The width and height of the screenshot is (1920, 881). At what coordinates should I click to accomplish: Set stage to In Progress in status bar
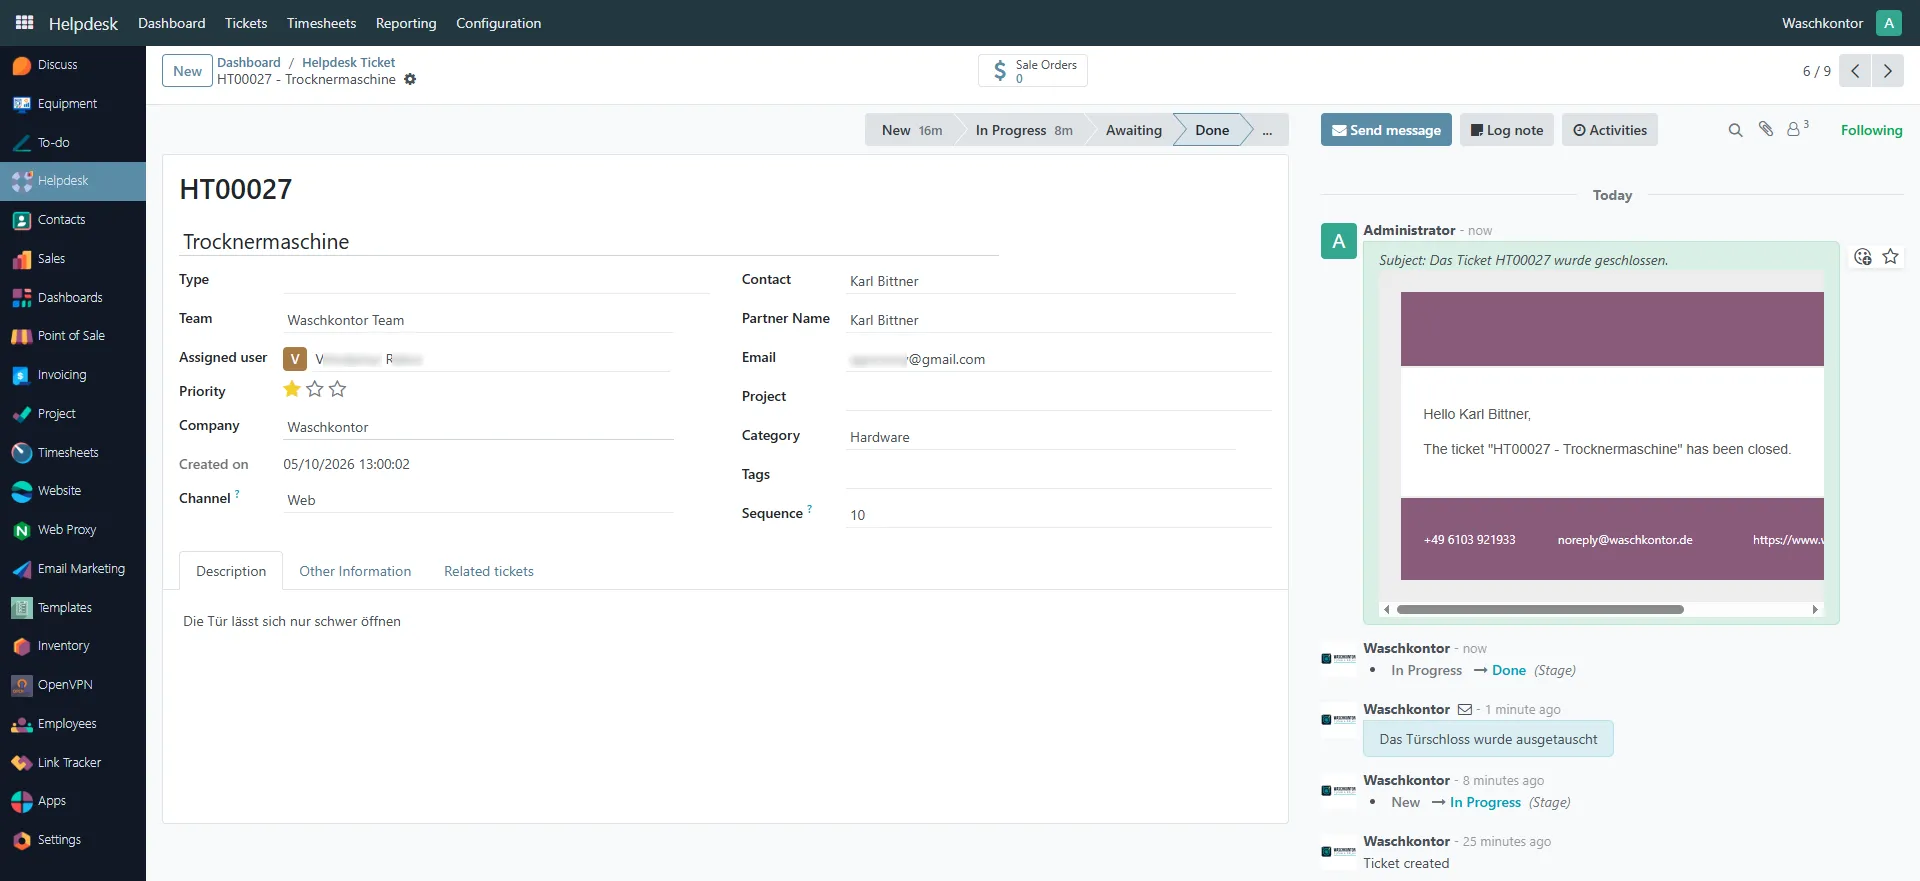[1023, 130]
